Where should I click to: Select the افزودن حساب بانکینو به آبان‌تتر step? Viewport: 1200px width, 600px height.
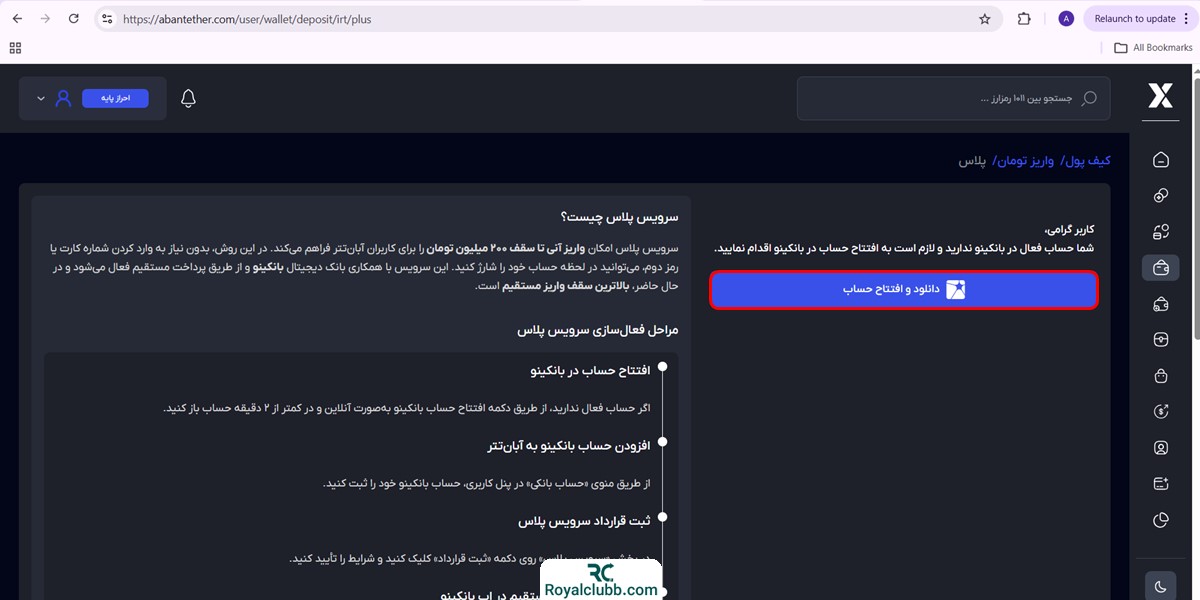click(x=569, y=445)
